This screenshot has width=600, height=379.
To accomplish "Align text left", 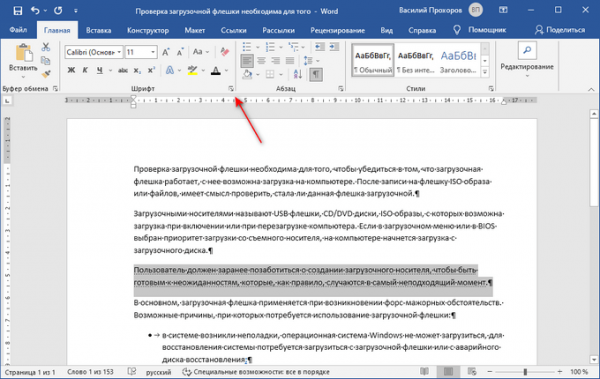I will [x=247, y=60].
